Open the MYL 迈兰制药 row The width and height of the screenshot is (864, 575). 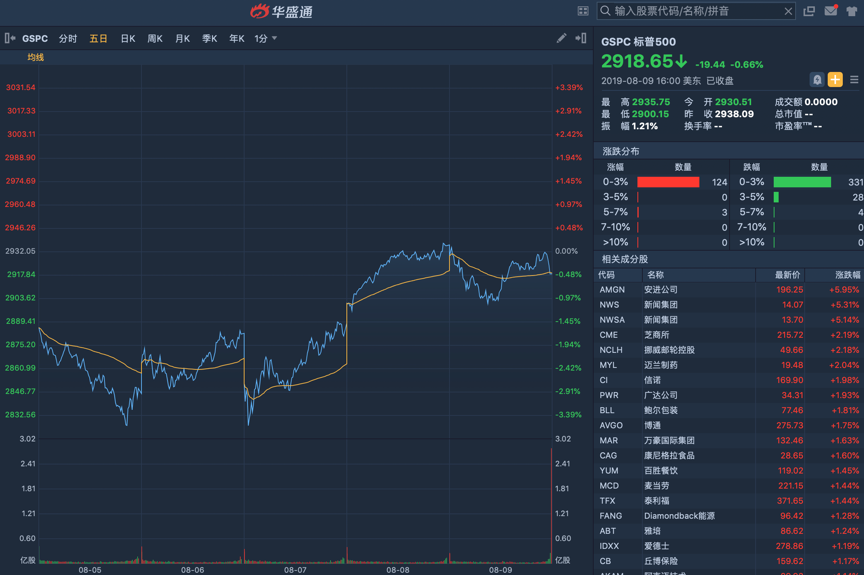click(x=729, y=365)
